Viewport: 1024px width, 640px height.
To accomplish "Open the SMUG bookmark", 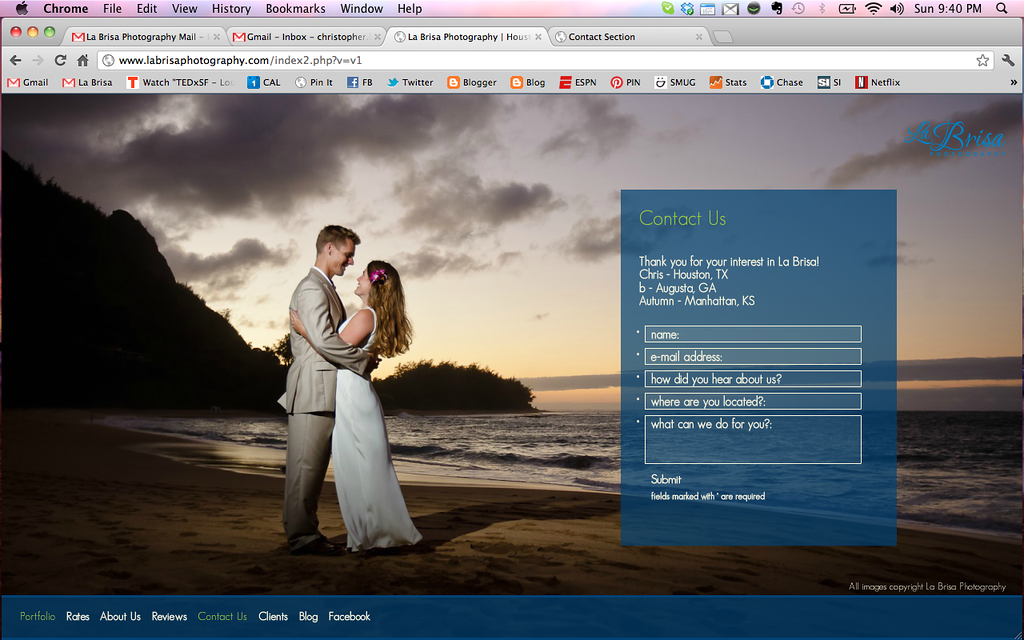I will pyautogui.click(x=675, y=82).
